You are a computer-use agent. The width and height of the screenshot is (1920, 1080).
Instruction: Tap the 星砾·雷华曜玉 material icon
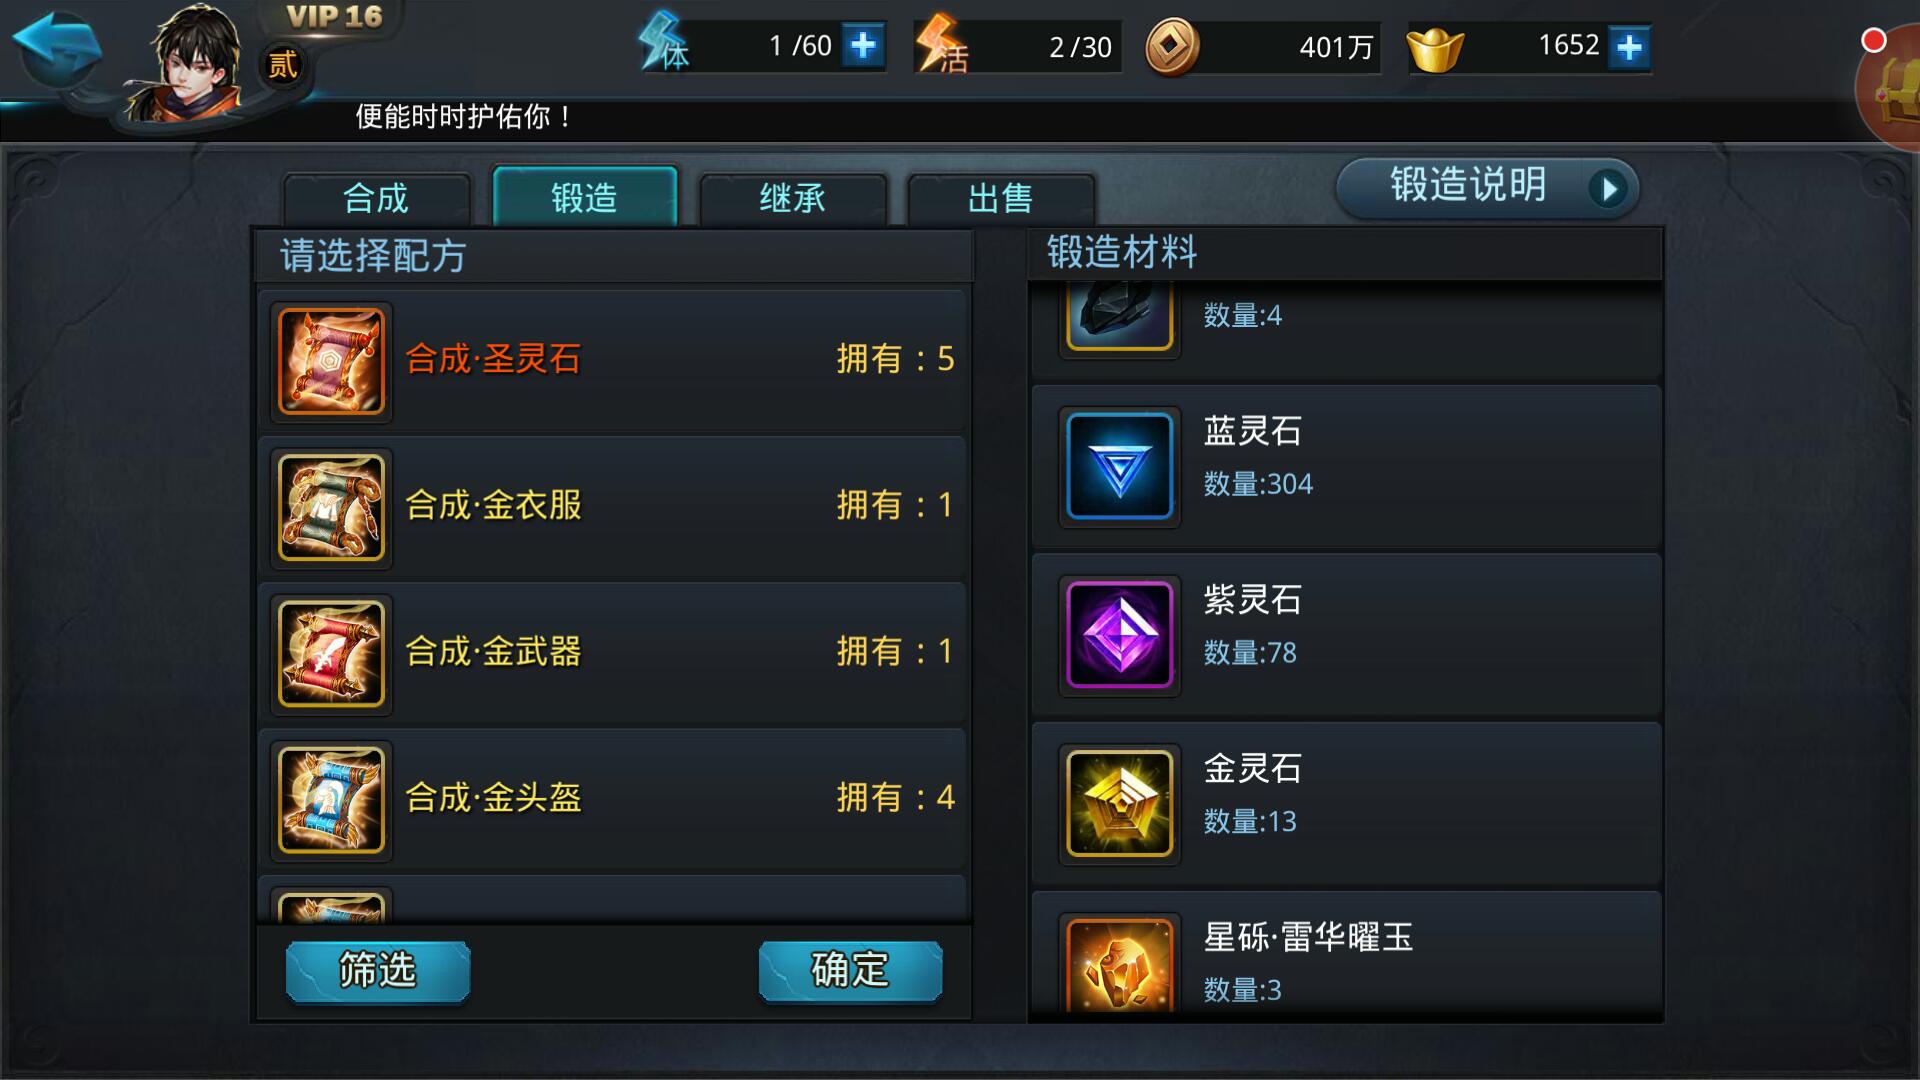click(x=1119, y=965)
